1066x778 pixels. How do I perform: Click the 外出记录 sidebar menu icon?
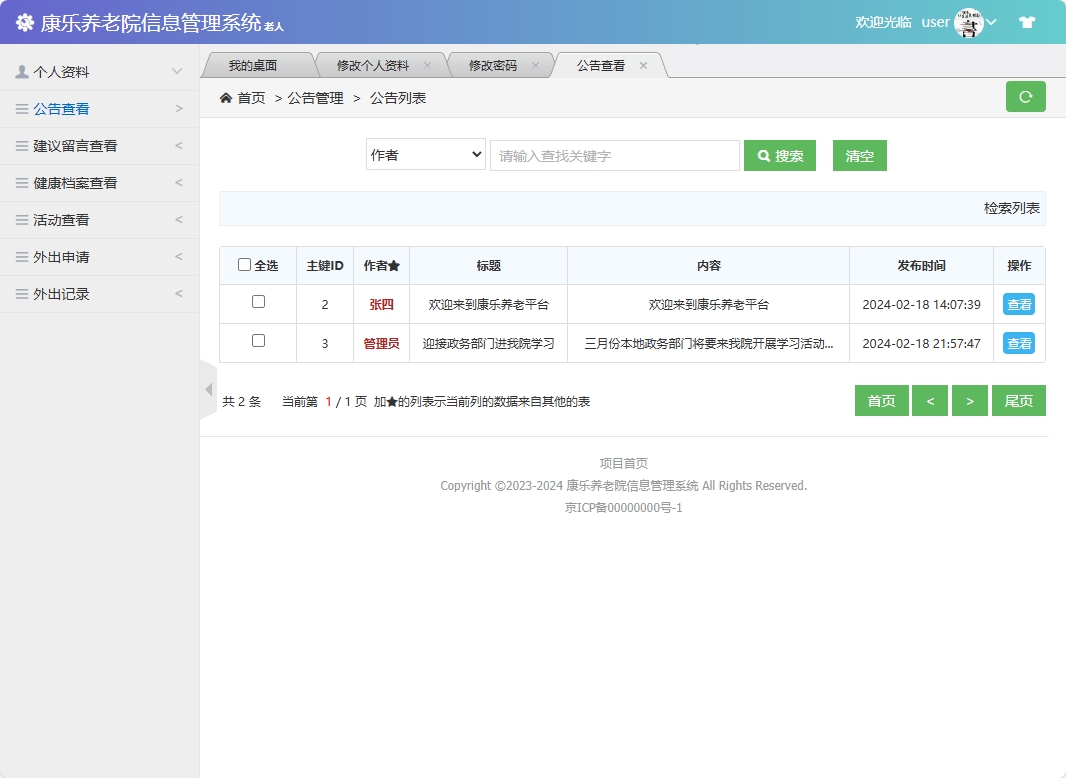tap(21, 294)
